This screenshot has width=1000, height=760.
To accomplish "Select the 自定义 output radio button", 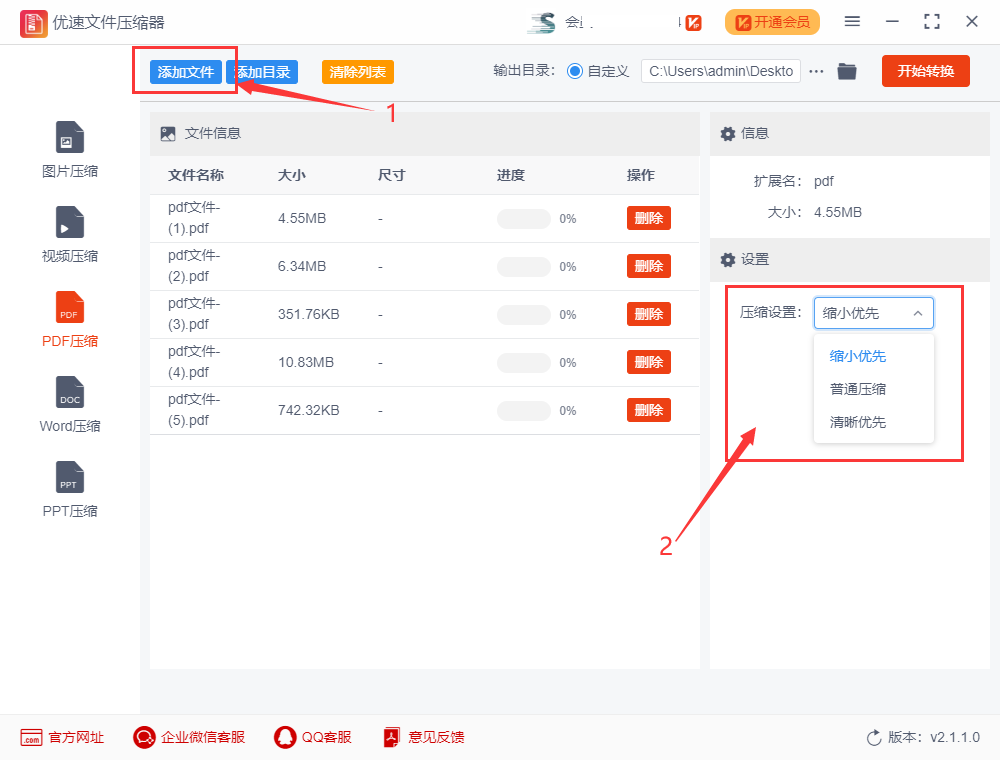I will pos(575,71).
